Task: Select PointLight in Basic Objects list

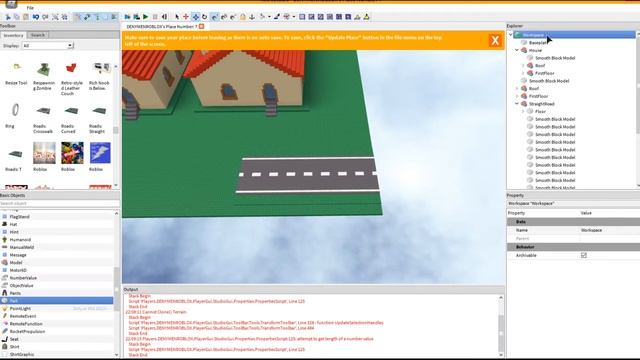Action: coord(57,309)
